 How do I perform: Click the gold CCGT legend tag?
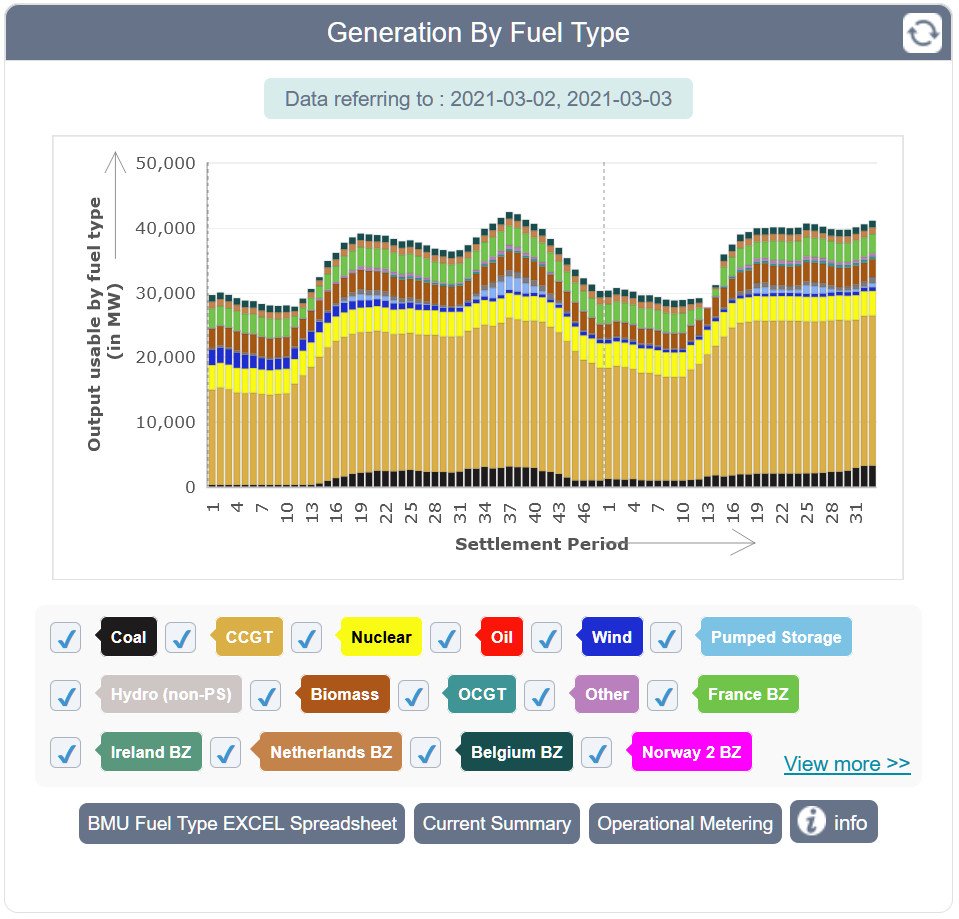(x=248, y=637)
